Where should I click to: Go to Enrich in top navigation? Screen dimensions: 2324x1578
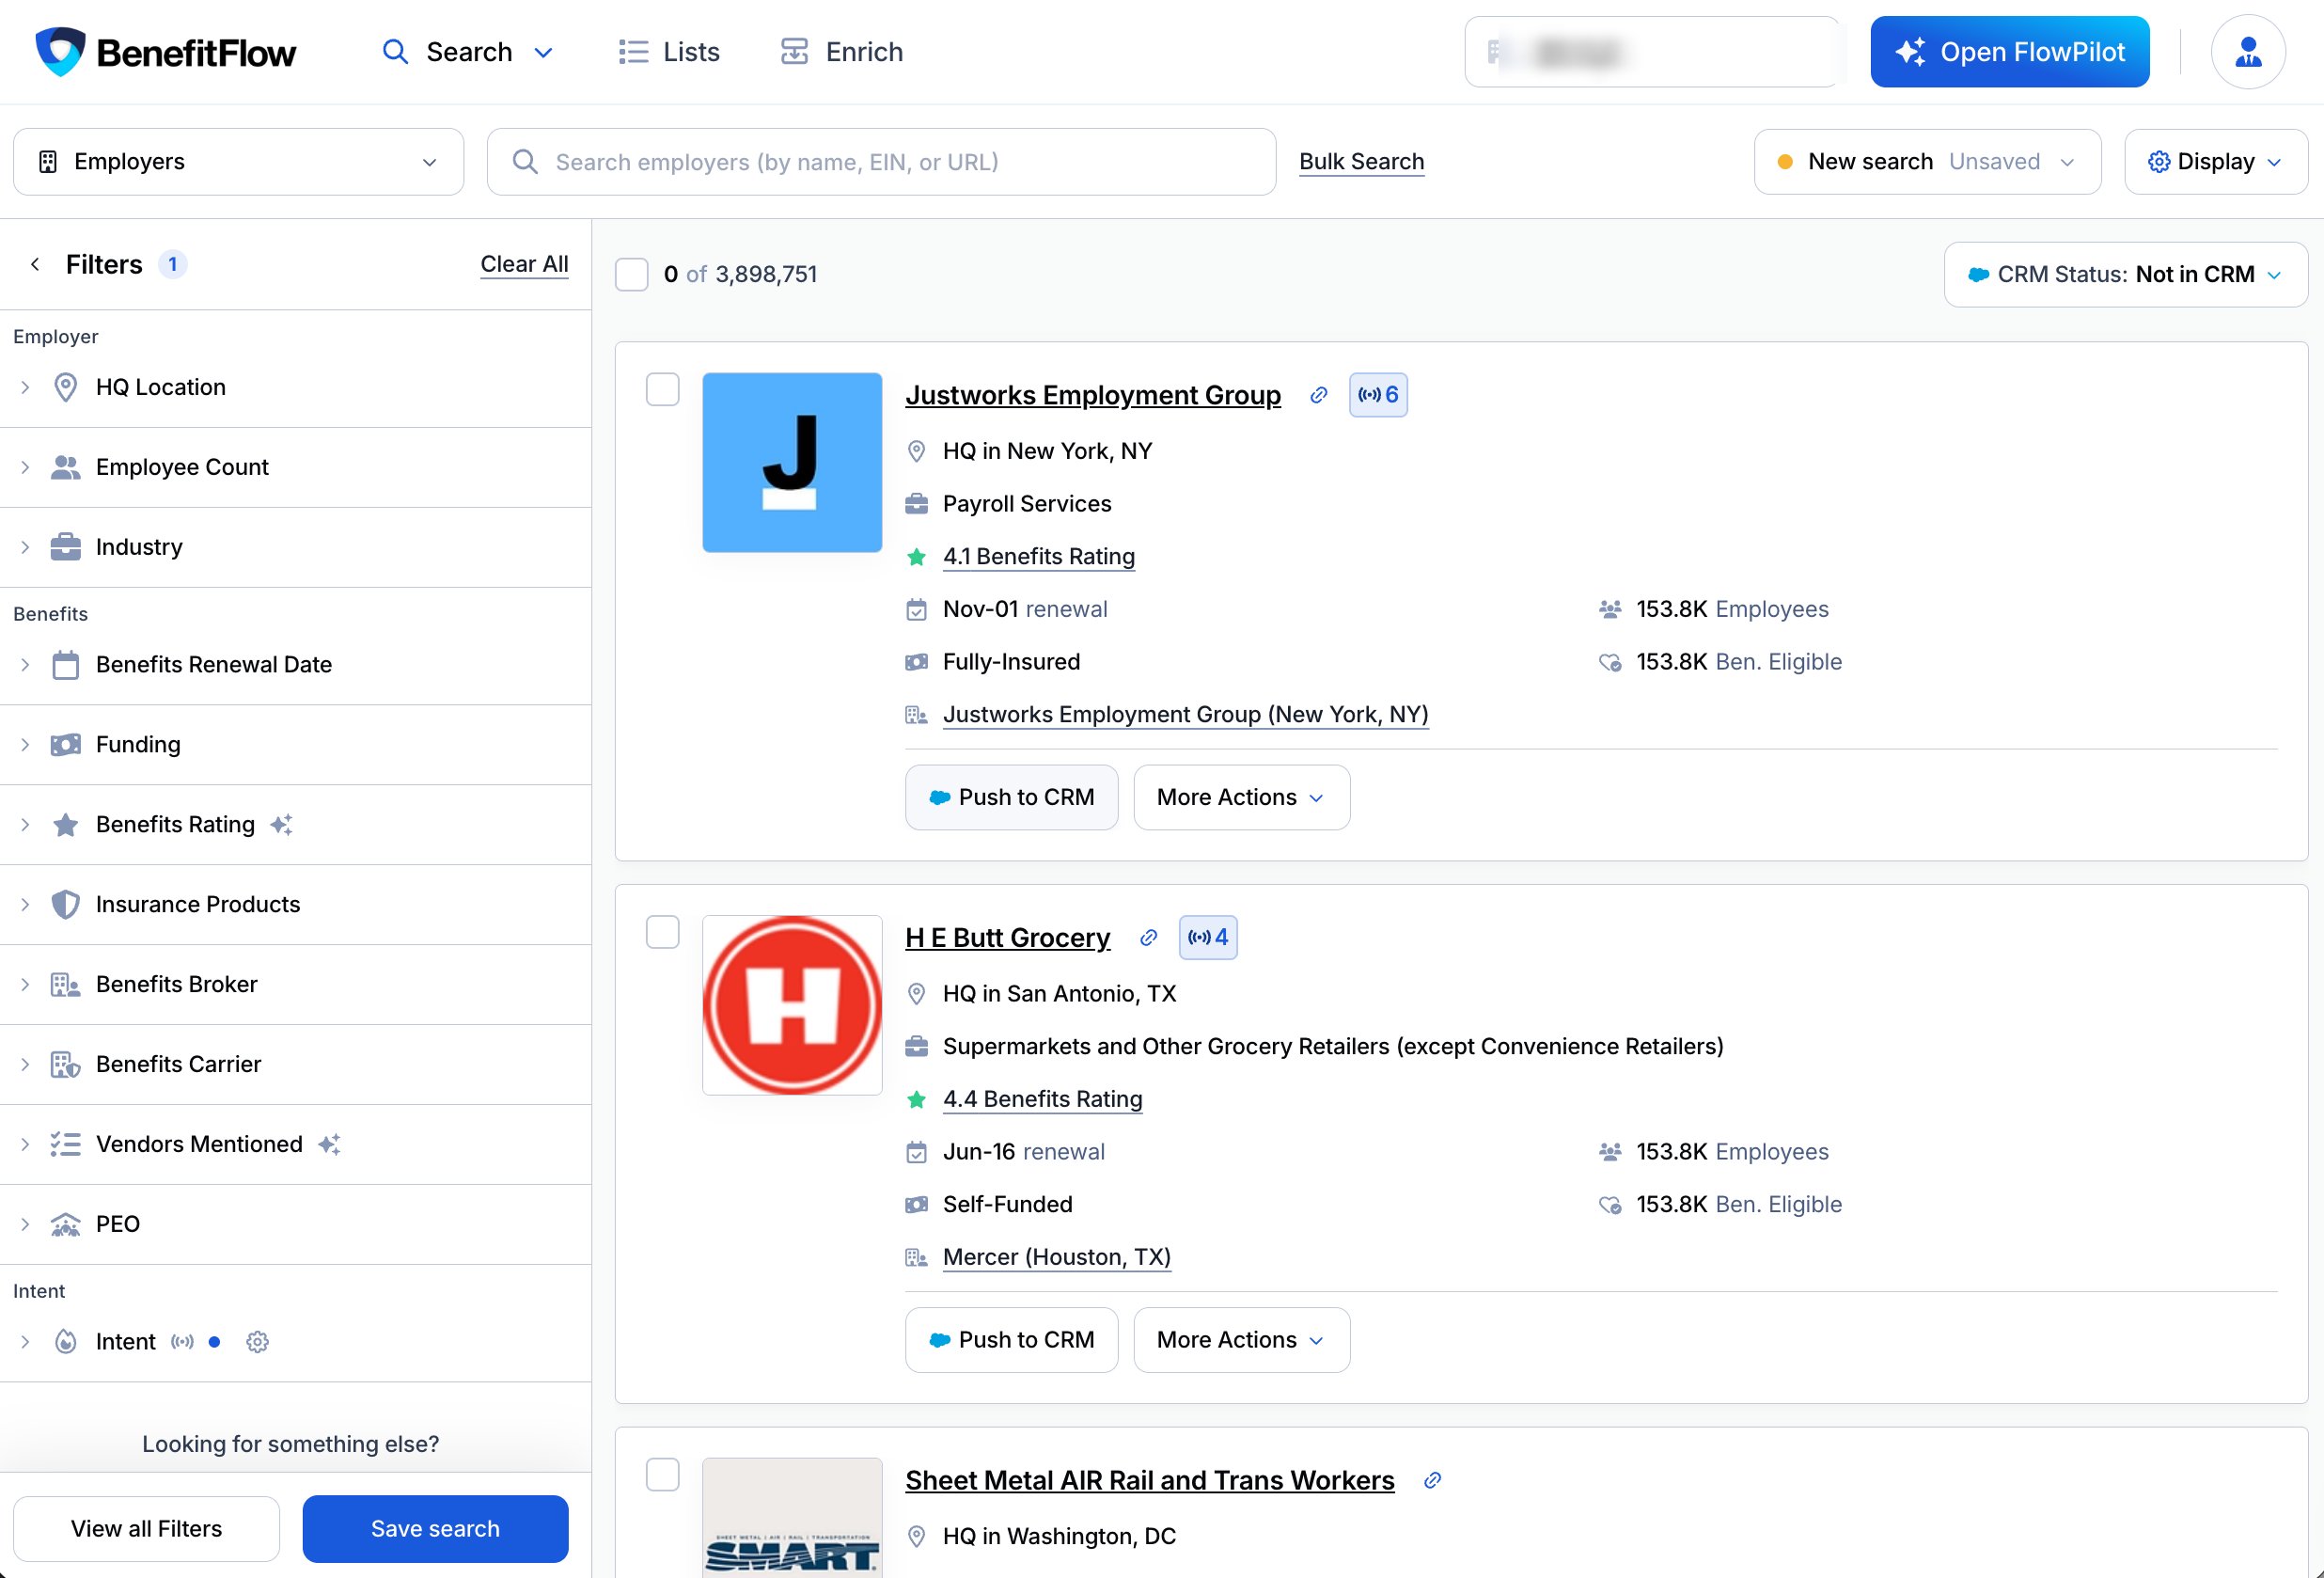click(841, 52)
